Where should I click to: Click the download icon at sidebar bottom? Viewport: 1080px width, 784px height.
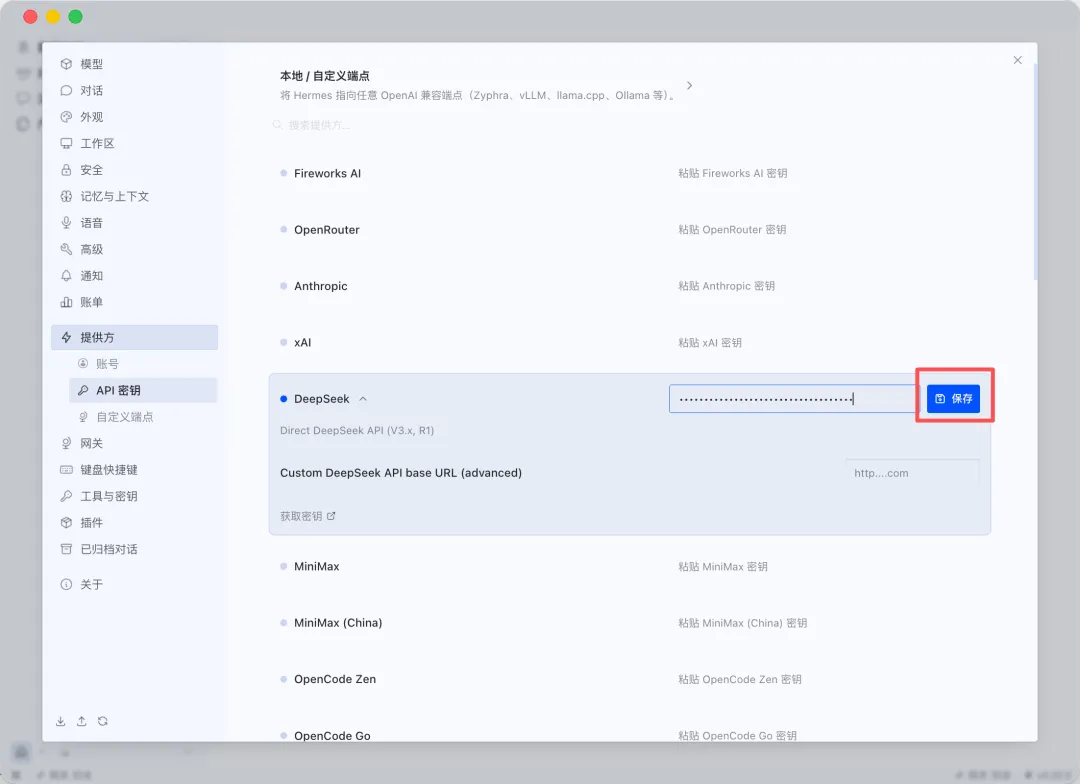point(61,721)
